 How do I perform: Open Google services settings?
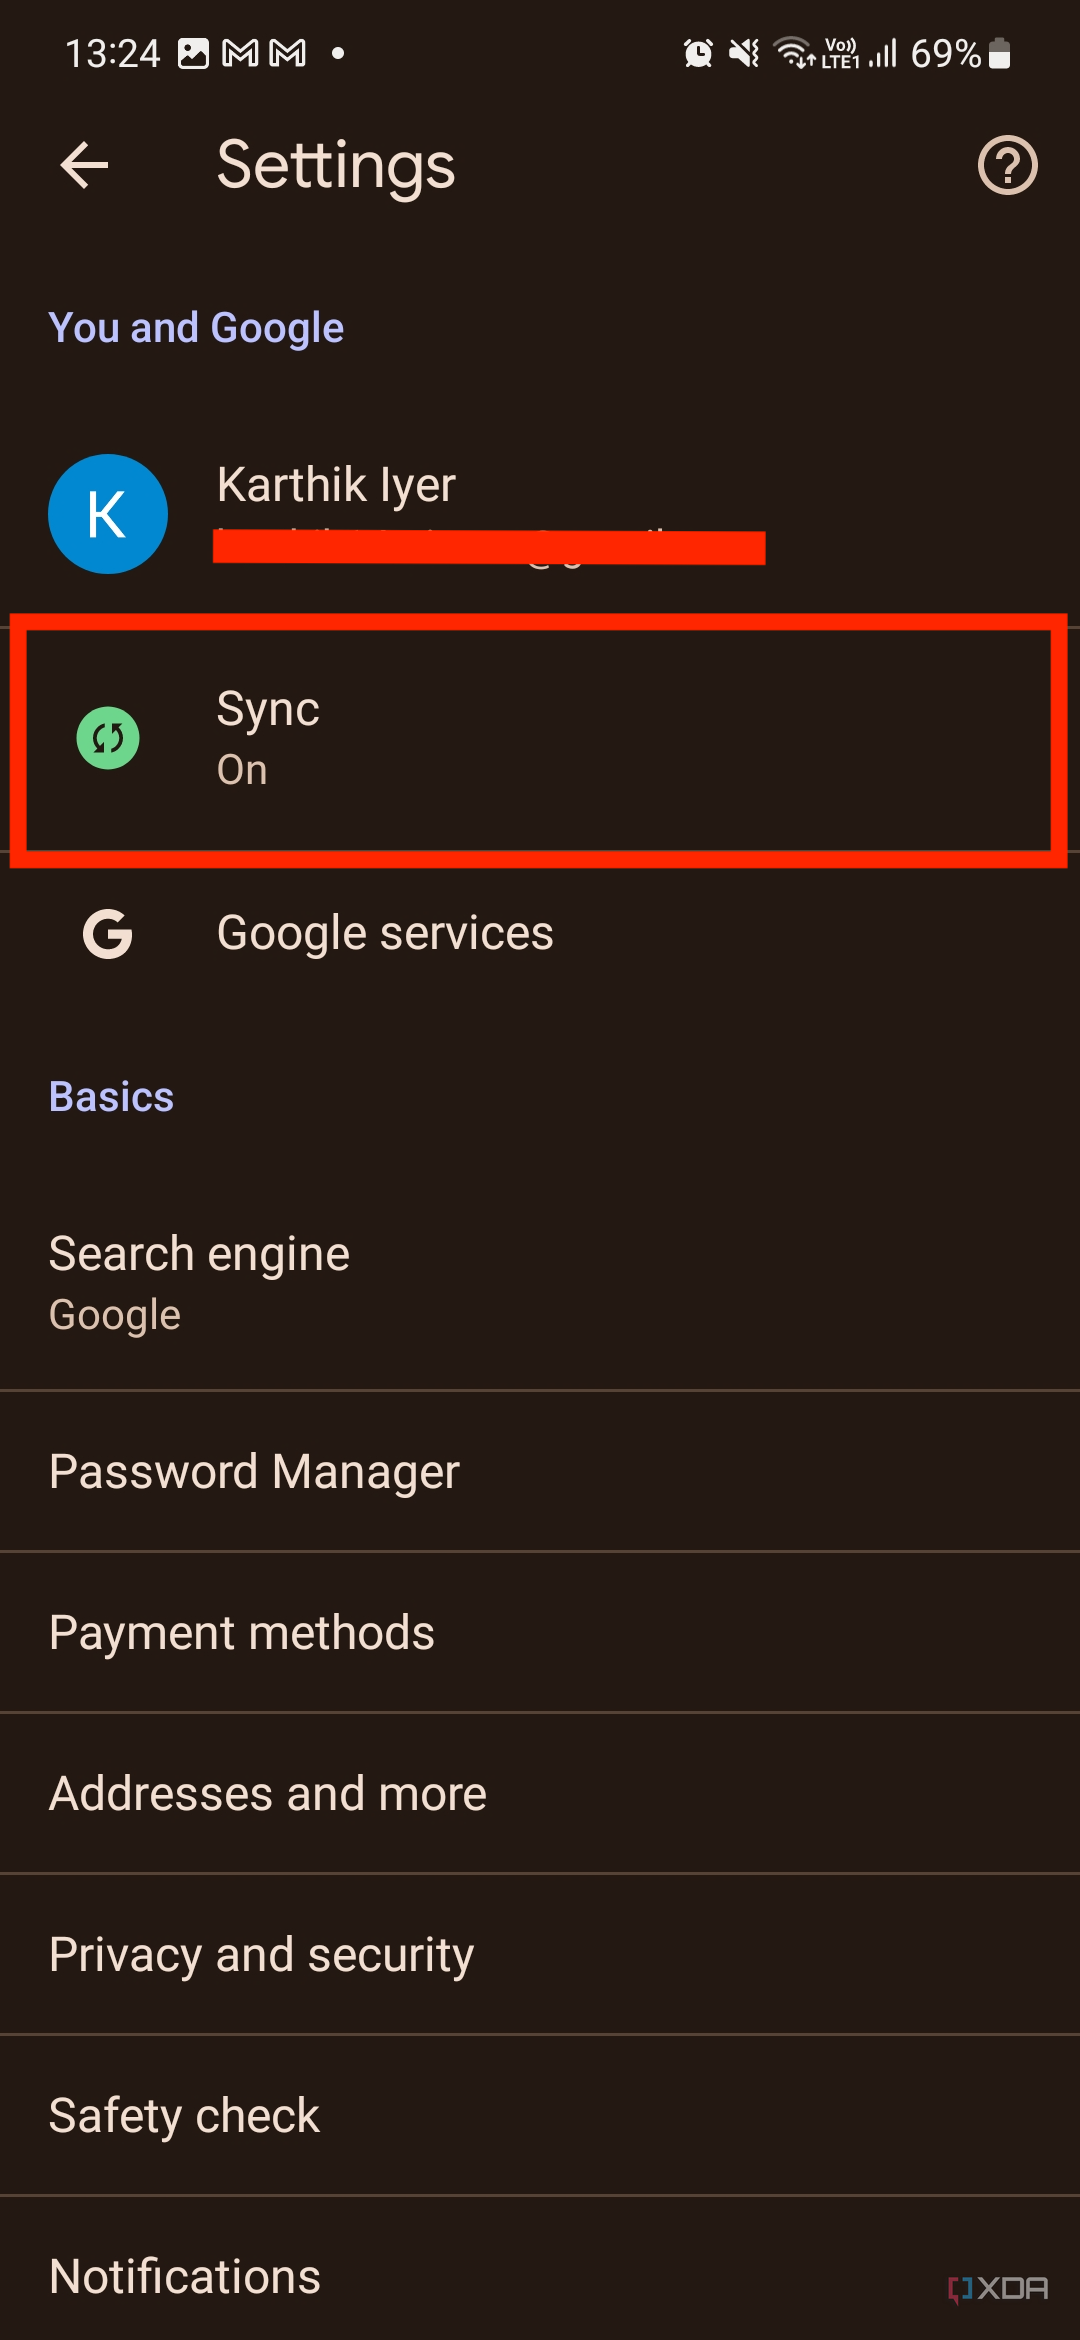pos(385,933)
